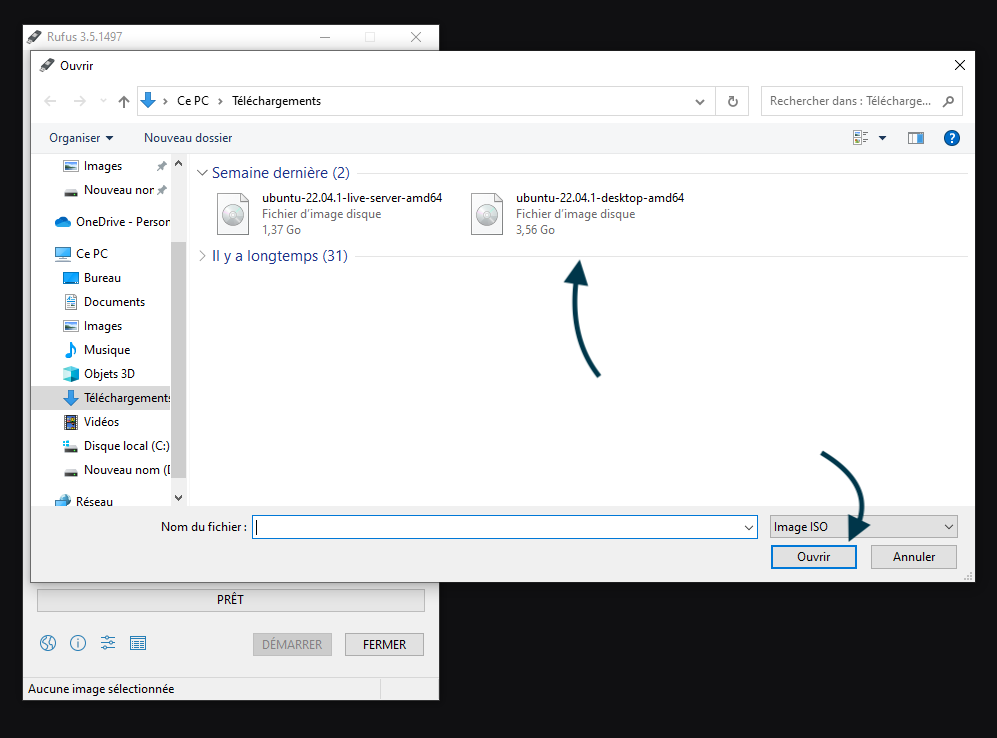Go up one folder level arrow

[124, 101]
